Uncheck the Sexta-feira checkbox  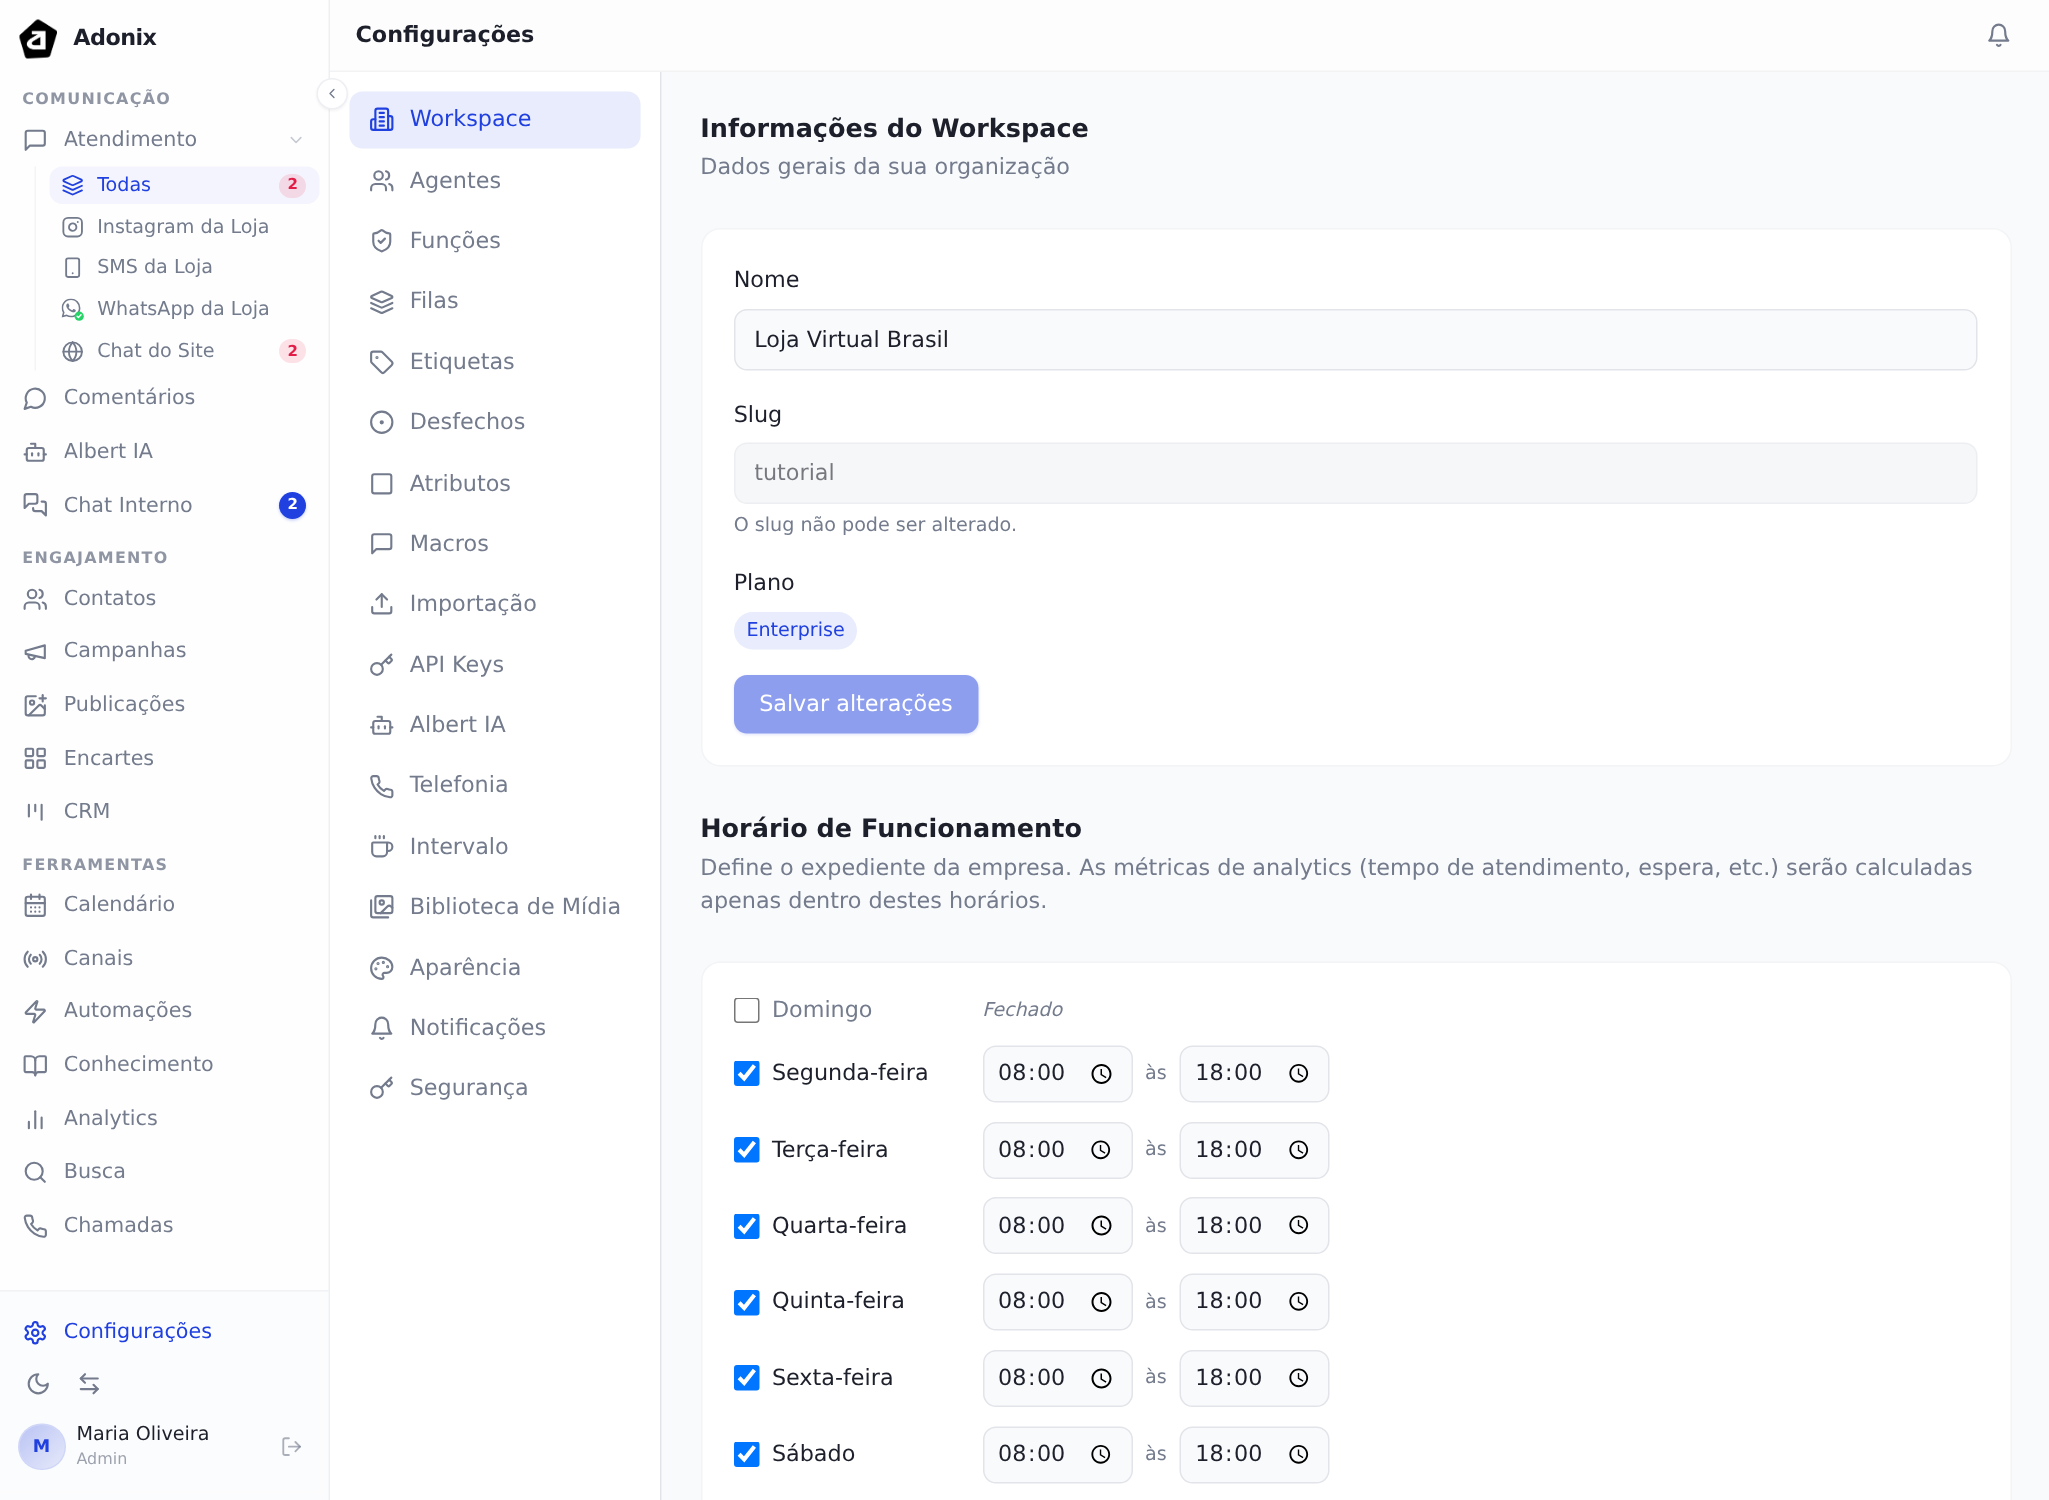pyautogui.click(x=747, y=1378)
